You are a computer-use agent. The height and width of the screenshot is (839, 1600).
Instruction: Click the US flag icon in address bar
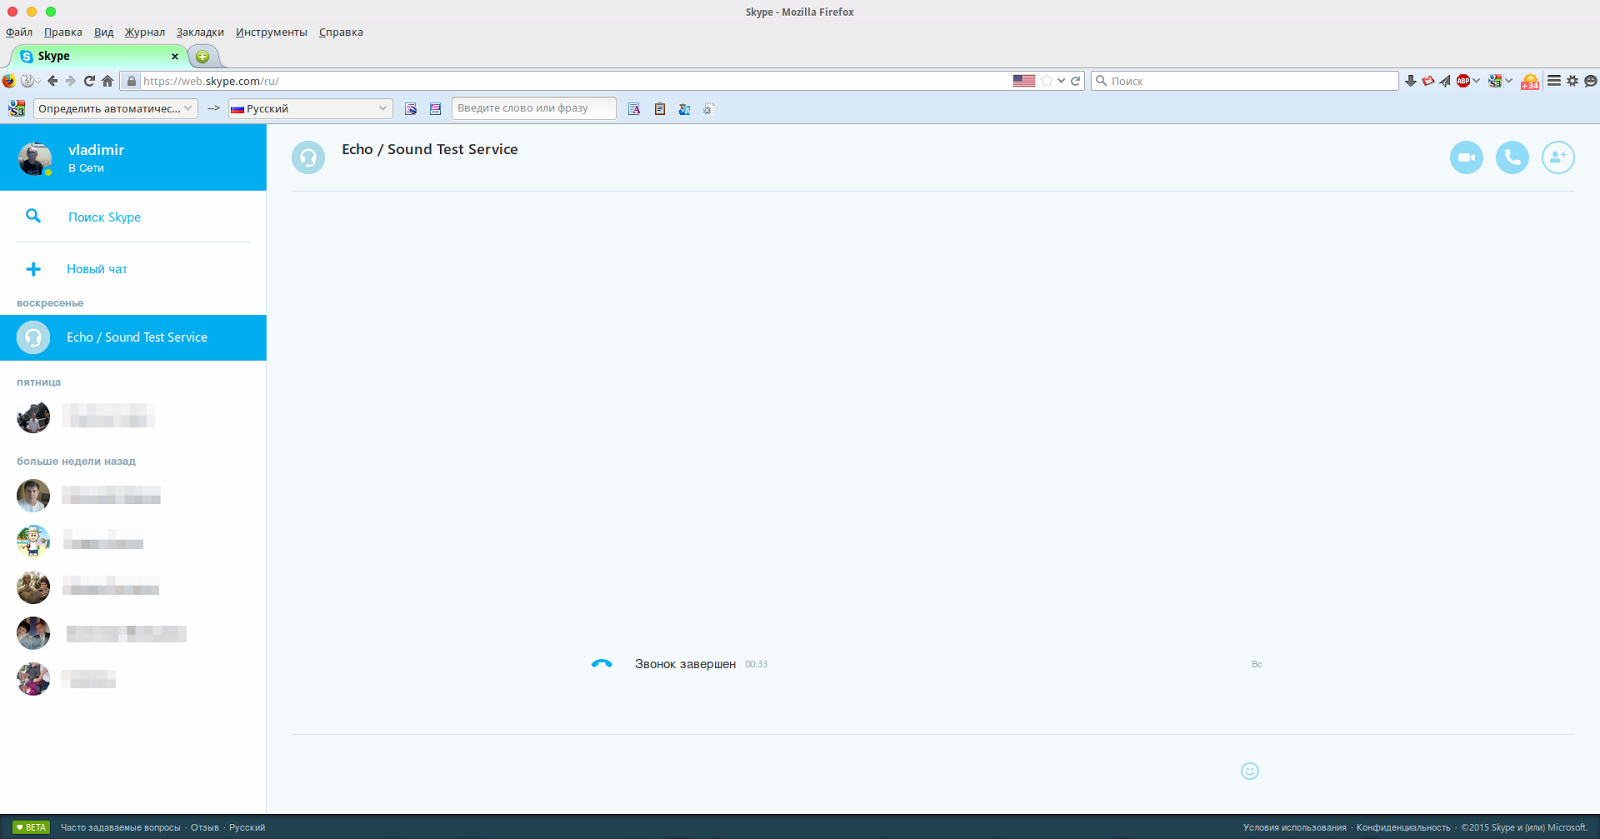pos(1024,81)
